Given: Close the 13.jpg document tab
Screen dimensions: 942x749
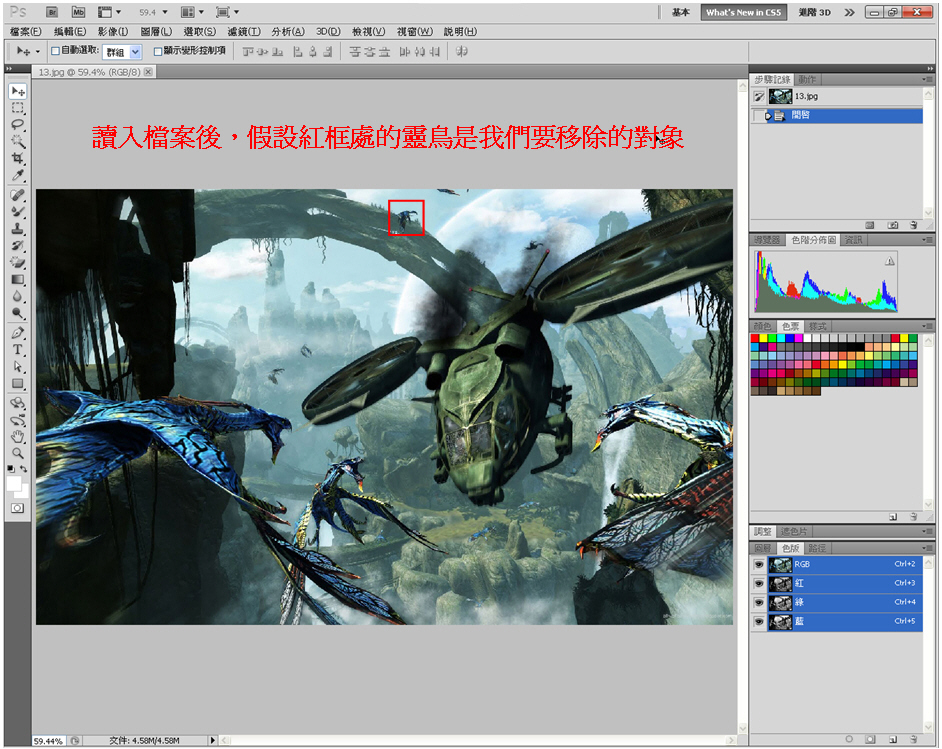Looking at the screenshot, I should pyautogui.click(x=148, y=72).
